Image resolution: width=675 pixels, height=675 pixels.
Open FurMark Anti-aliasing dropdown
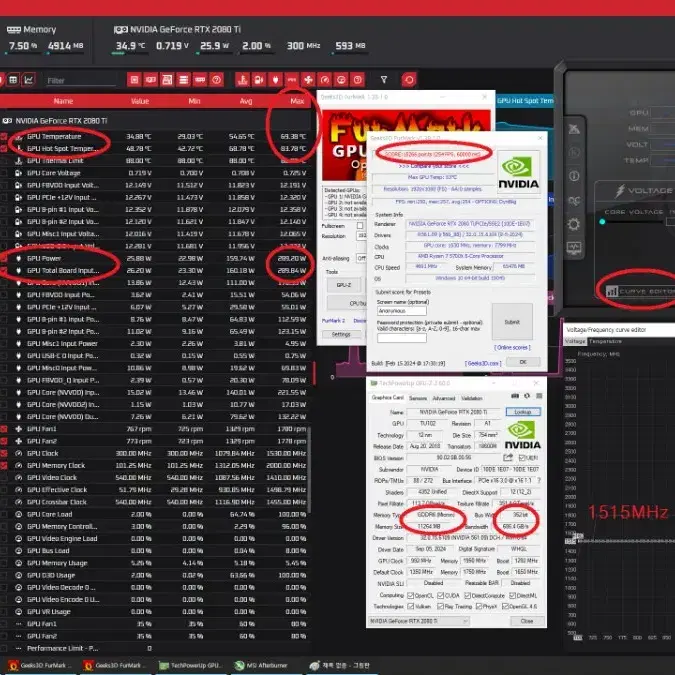(361, 258)
